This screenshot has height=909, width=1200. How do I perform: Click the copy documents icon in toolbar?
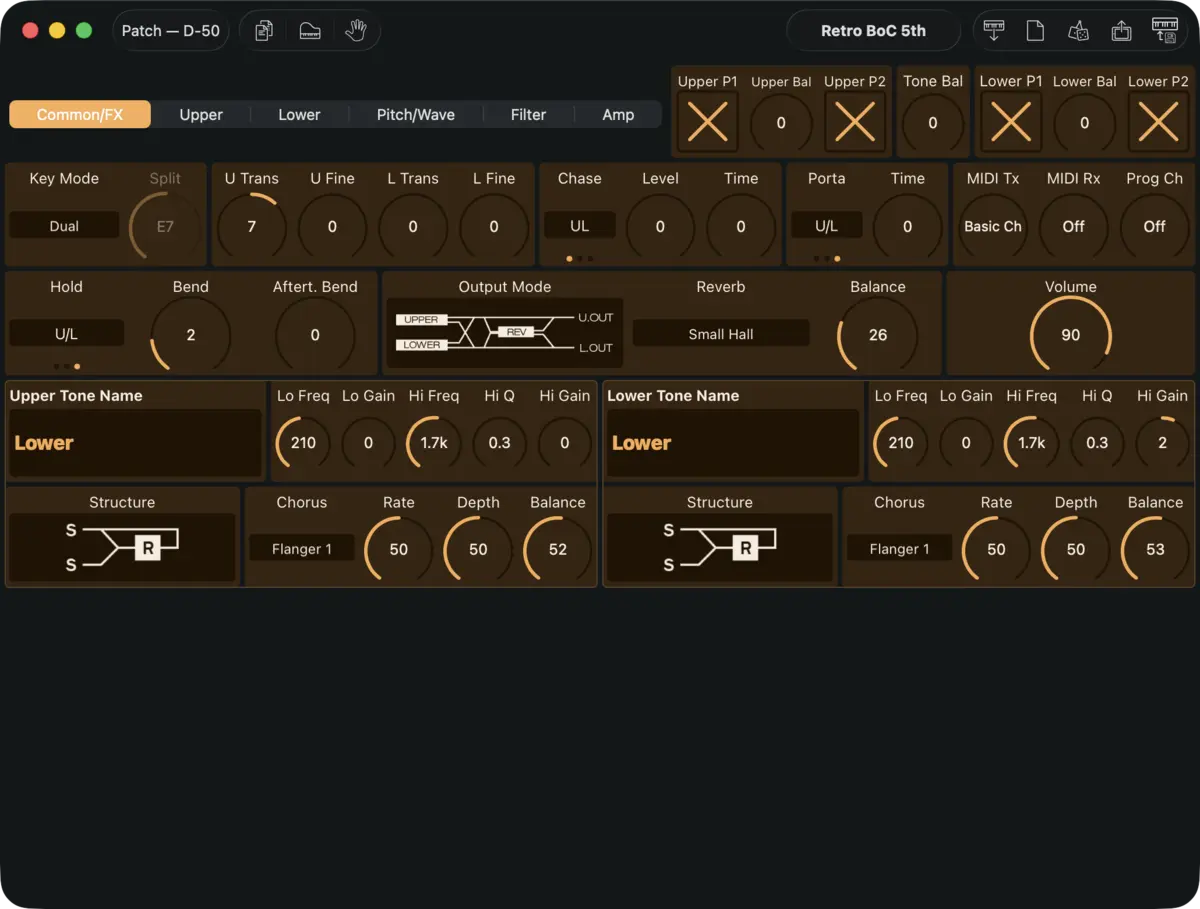[x=264, y=31]
